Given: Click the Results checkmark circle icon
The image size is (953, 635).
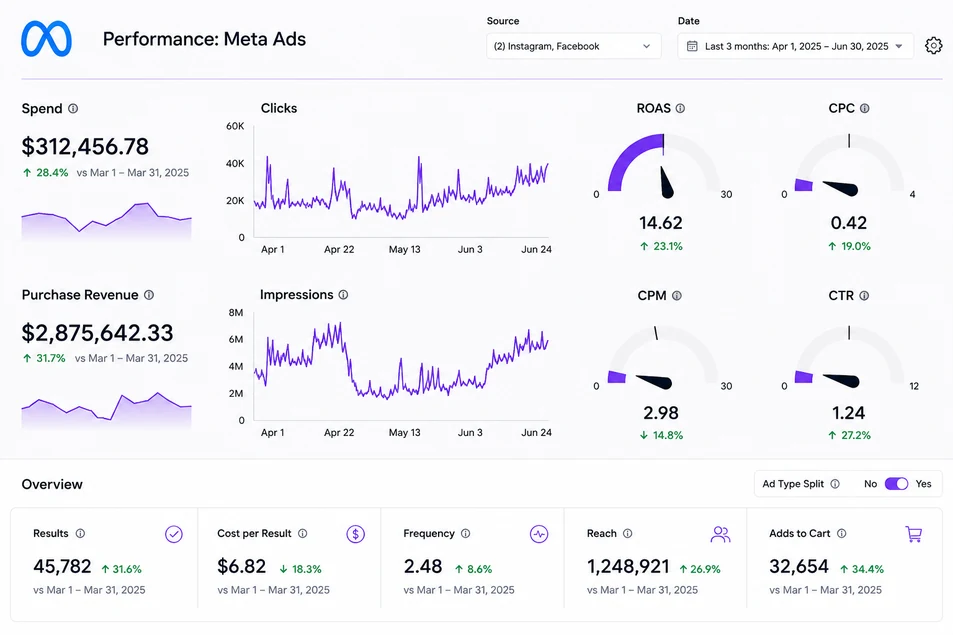Looking at the screenshot, I should tap(174, 534).
